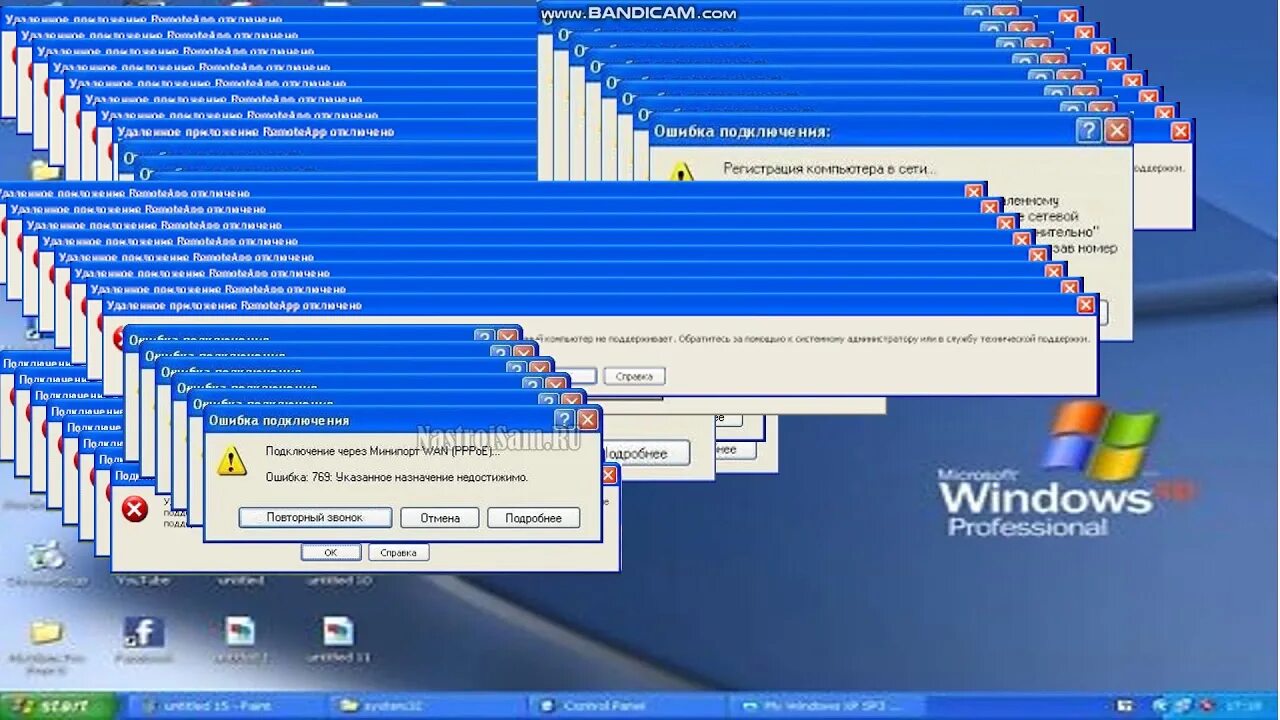This screenshot has height=720, width=1280.
Task: Click OK in the RemoteApp dialog behind the front dialog
Action: point(331,552)
